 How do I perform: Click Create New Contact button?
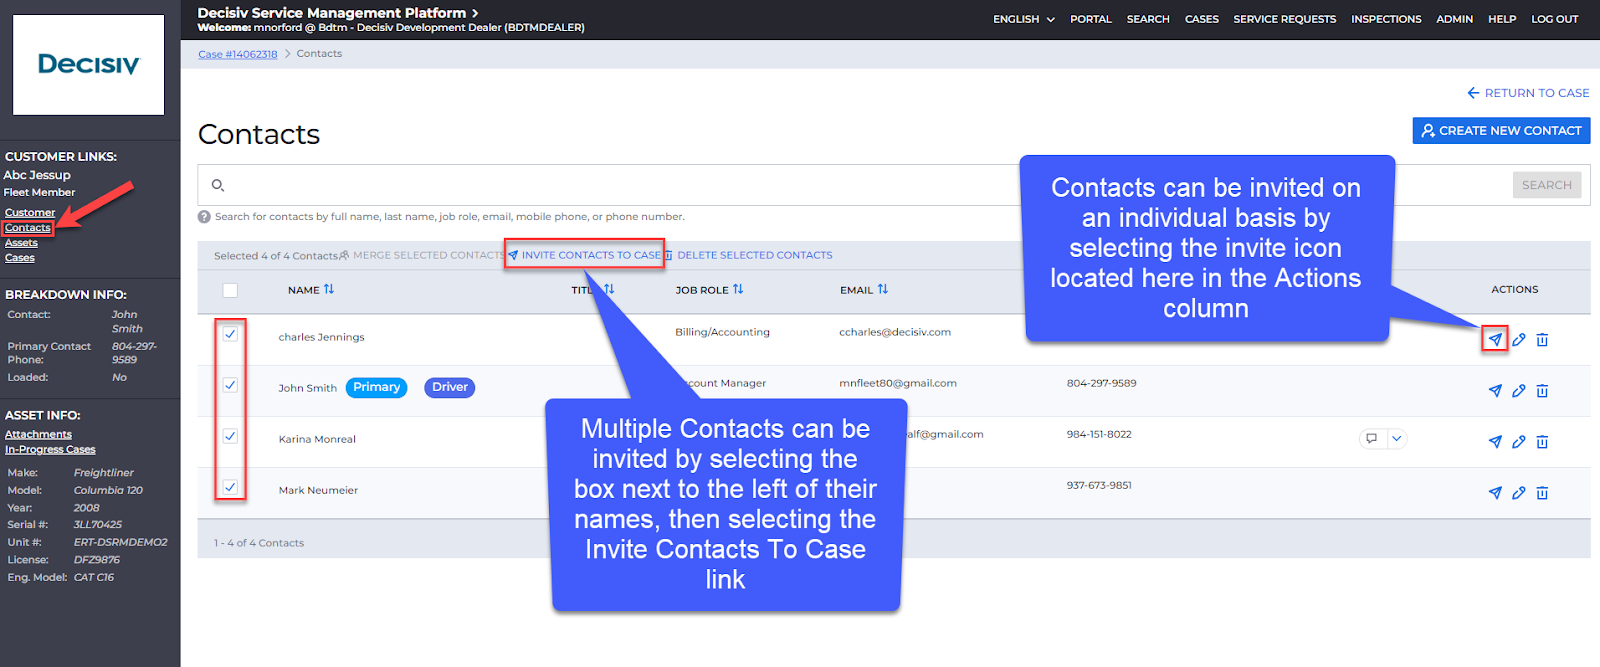pos(1501,131)
